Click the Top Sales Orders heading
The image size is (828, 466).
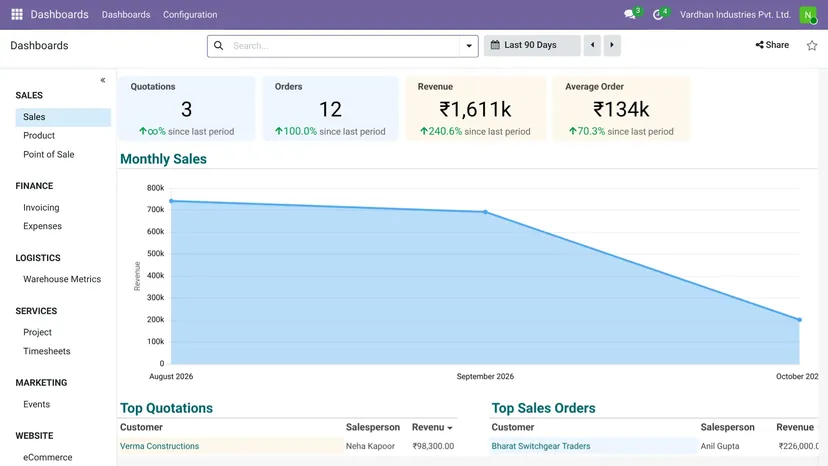(543, 408)
